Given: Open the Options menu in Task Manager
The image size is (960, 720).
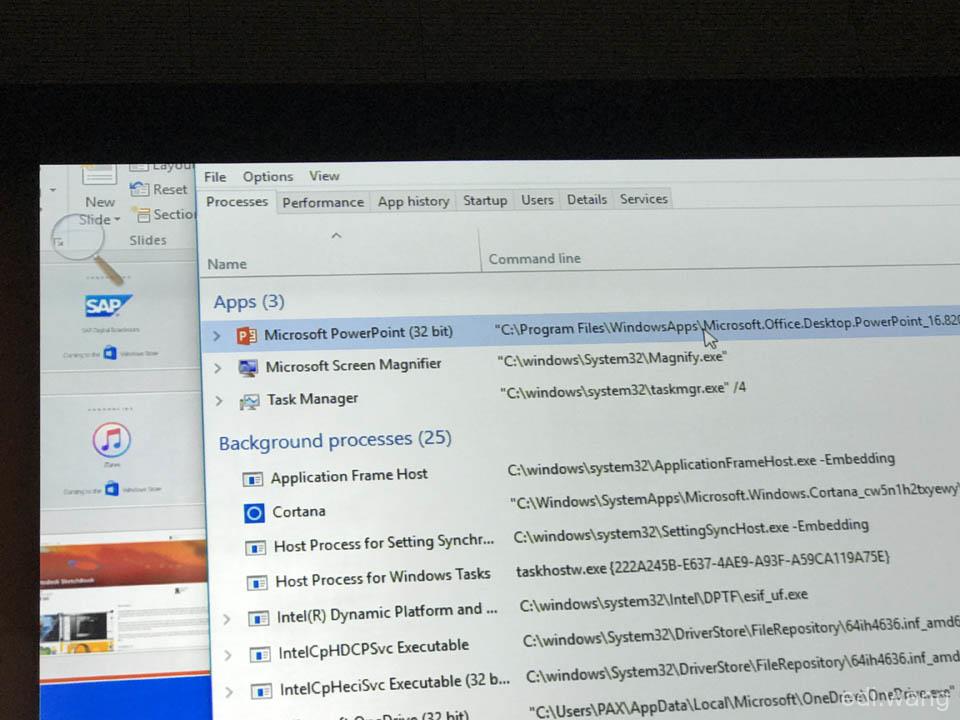Looking at the screenshot, I should [268, 177].
